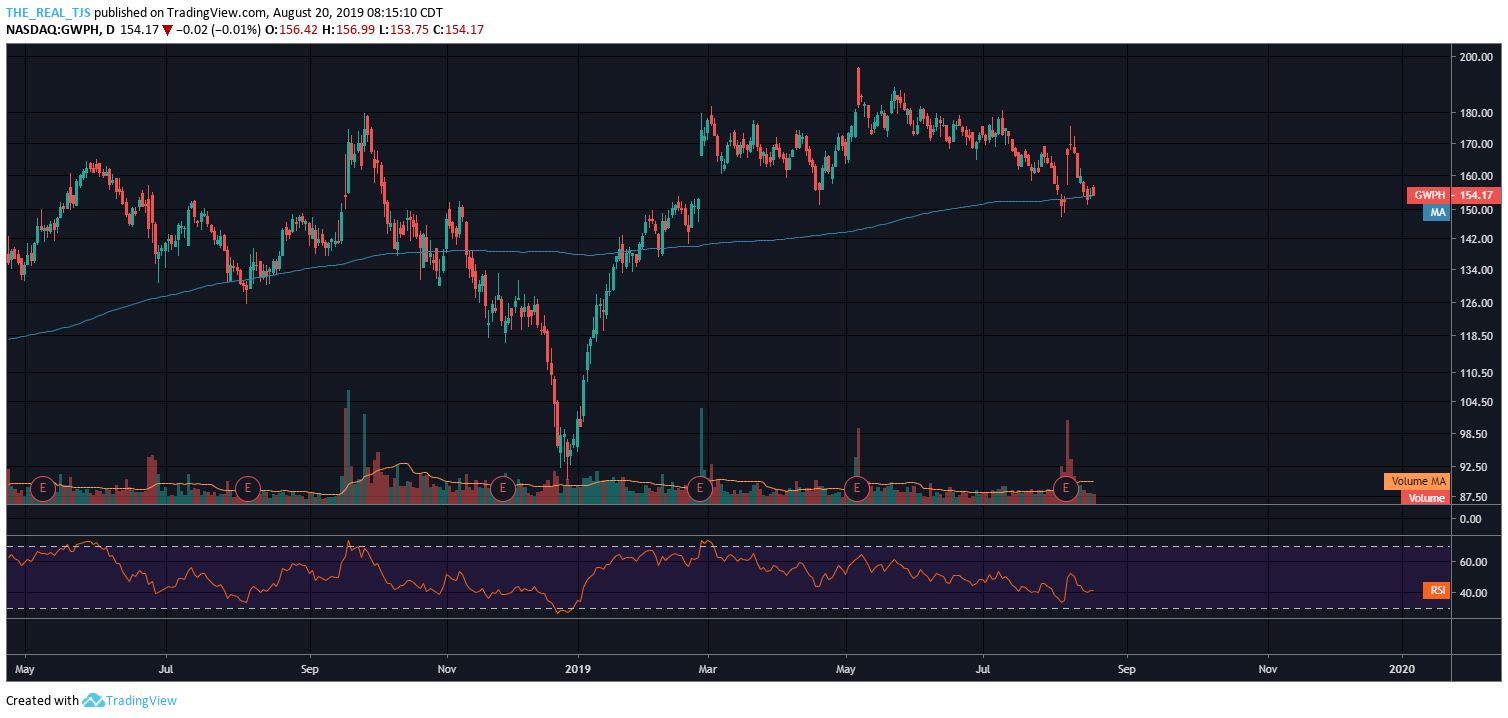1508x718 pixels.
Task: Click the earnings E marker above the May 2018 label
Action: (x=42, y=488)
